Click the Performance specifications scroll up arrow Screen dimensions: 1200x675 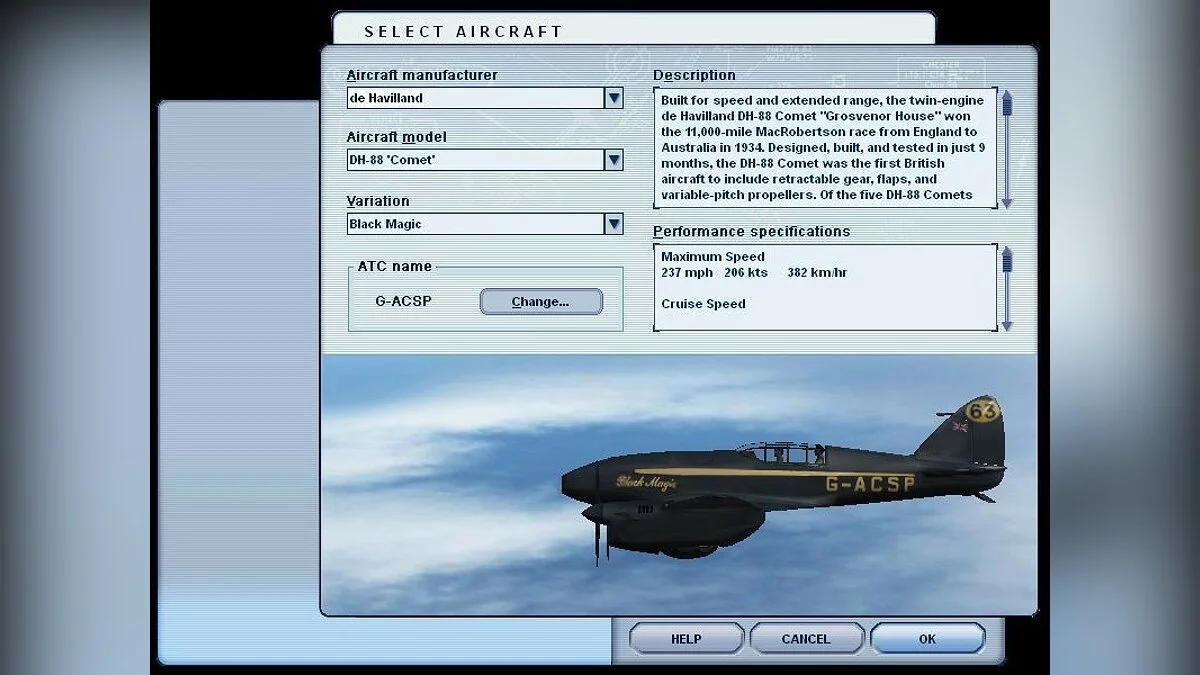point(1007,252)
